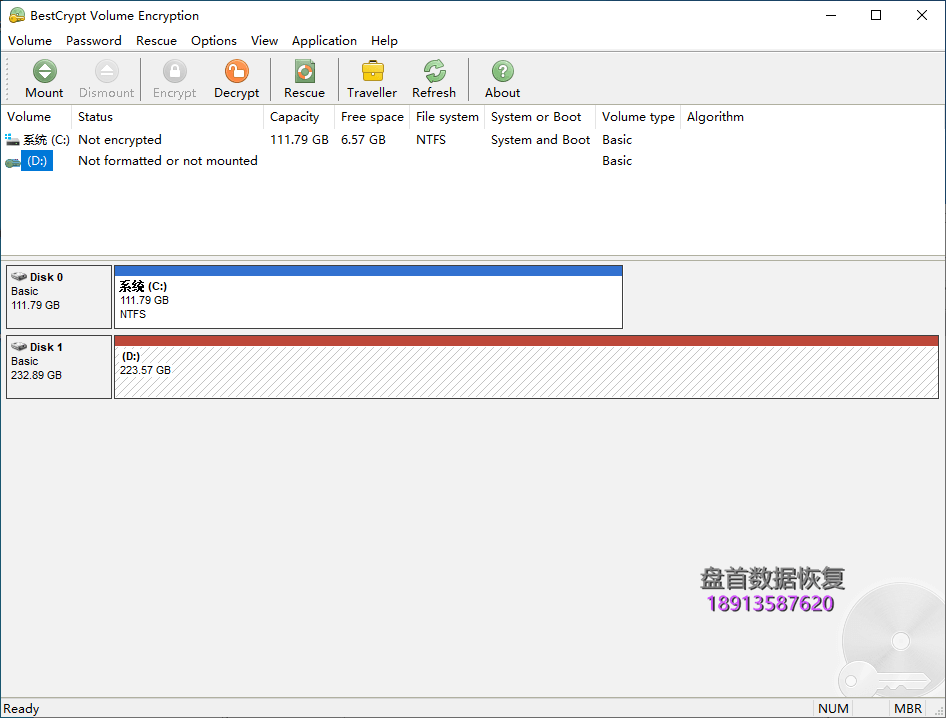The image size is (946, 718).
Task: Sort by the Algorithm column header
Action: [716, 117]
